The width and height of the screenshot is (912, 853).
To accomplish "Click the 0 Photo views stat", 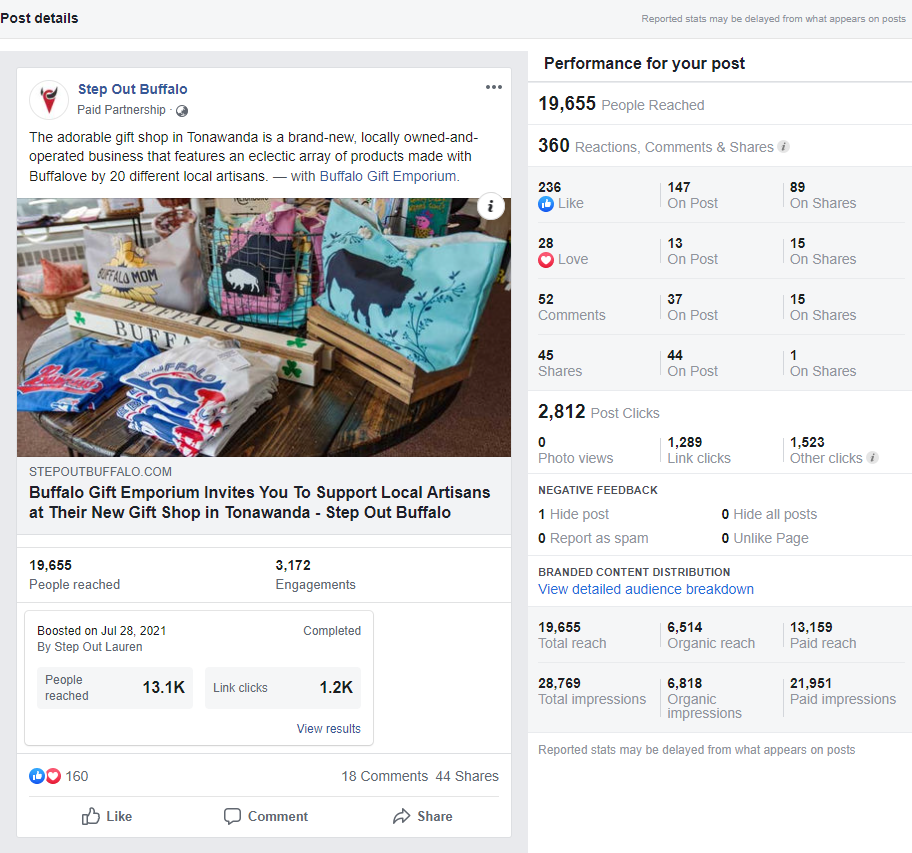I will [x=575, y=450].
